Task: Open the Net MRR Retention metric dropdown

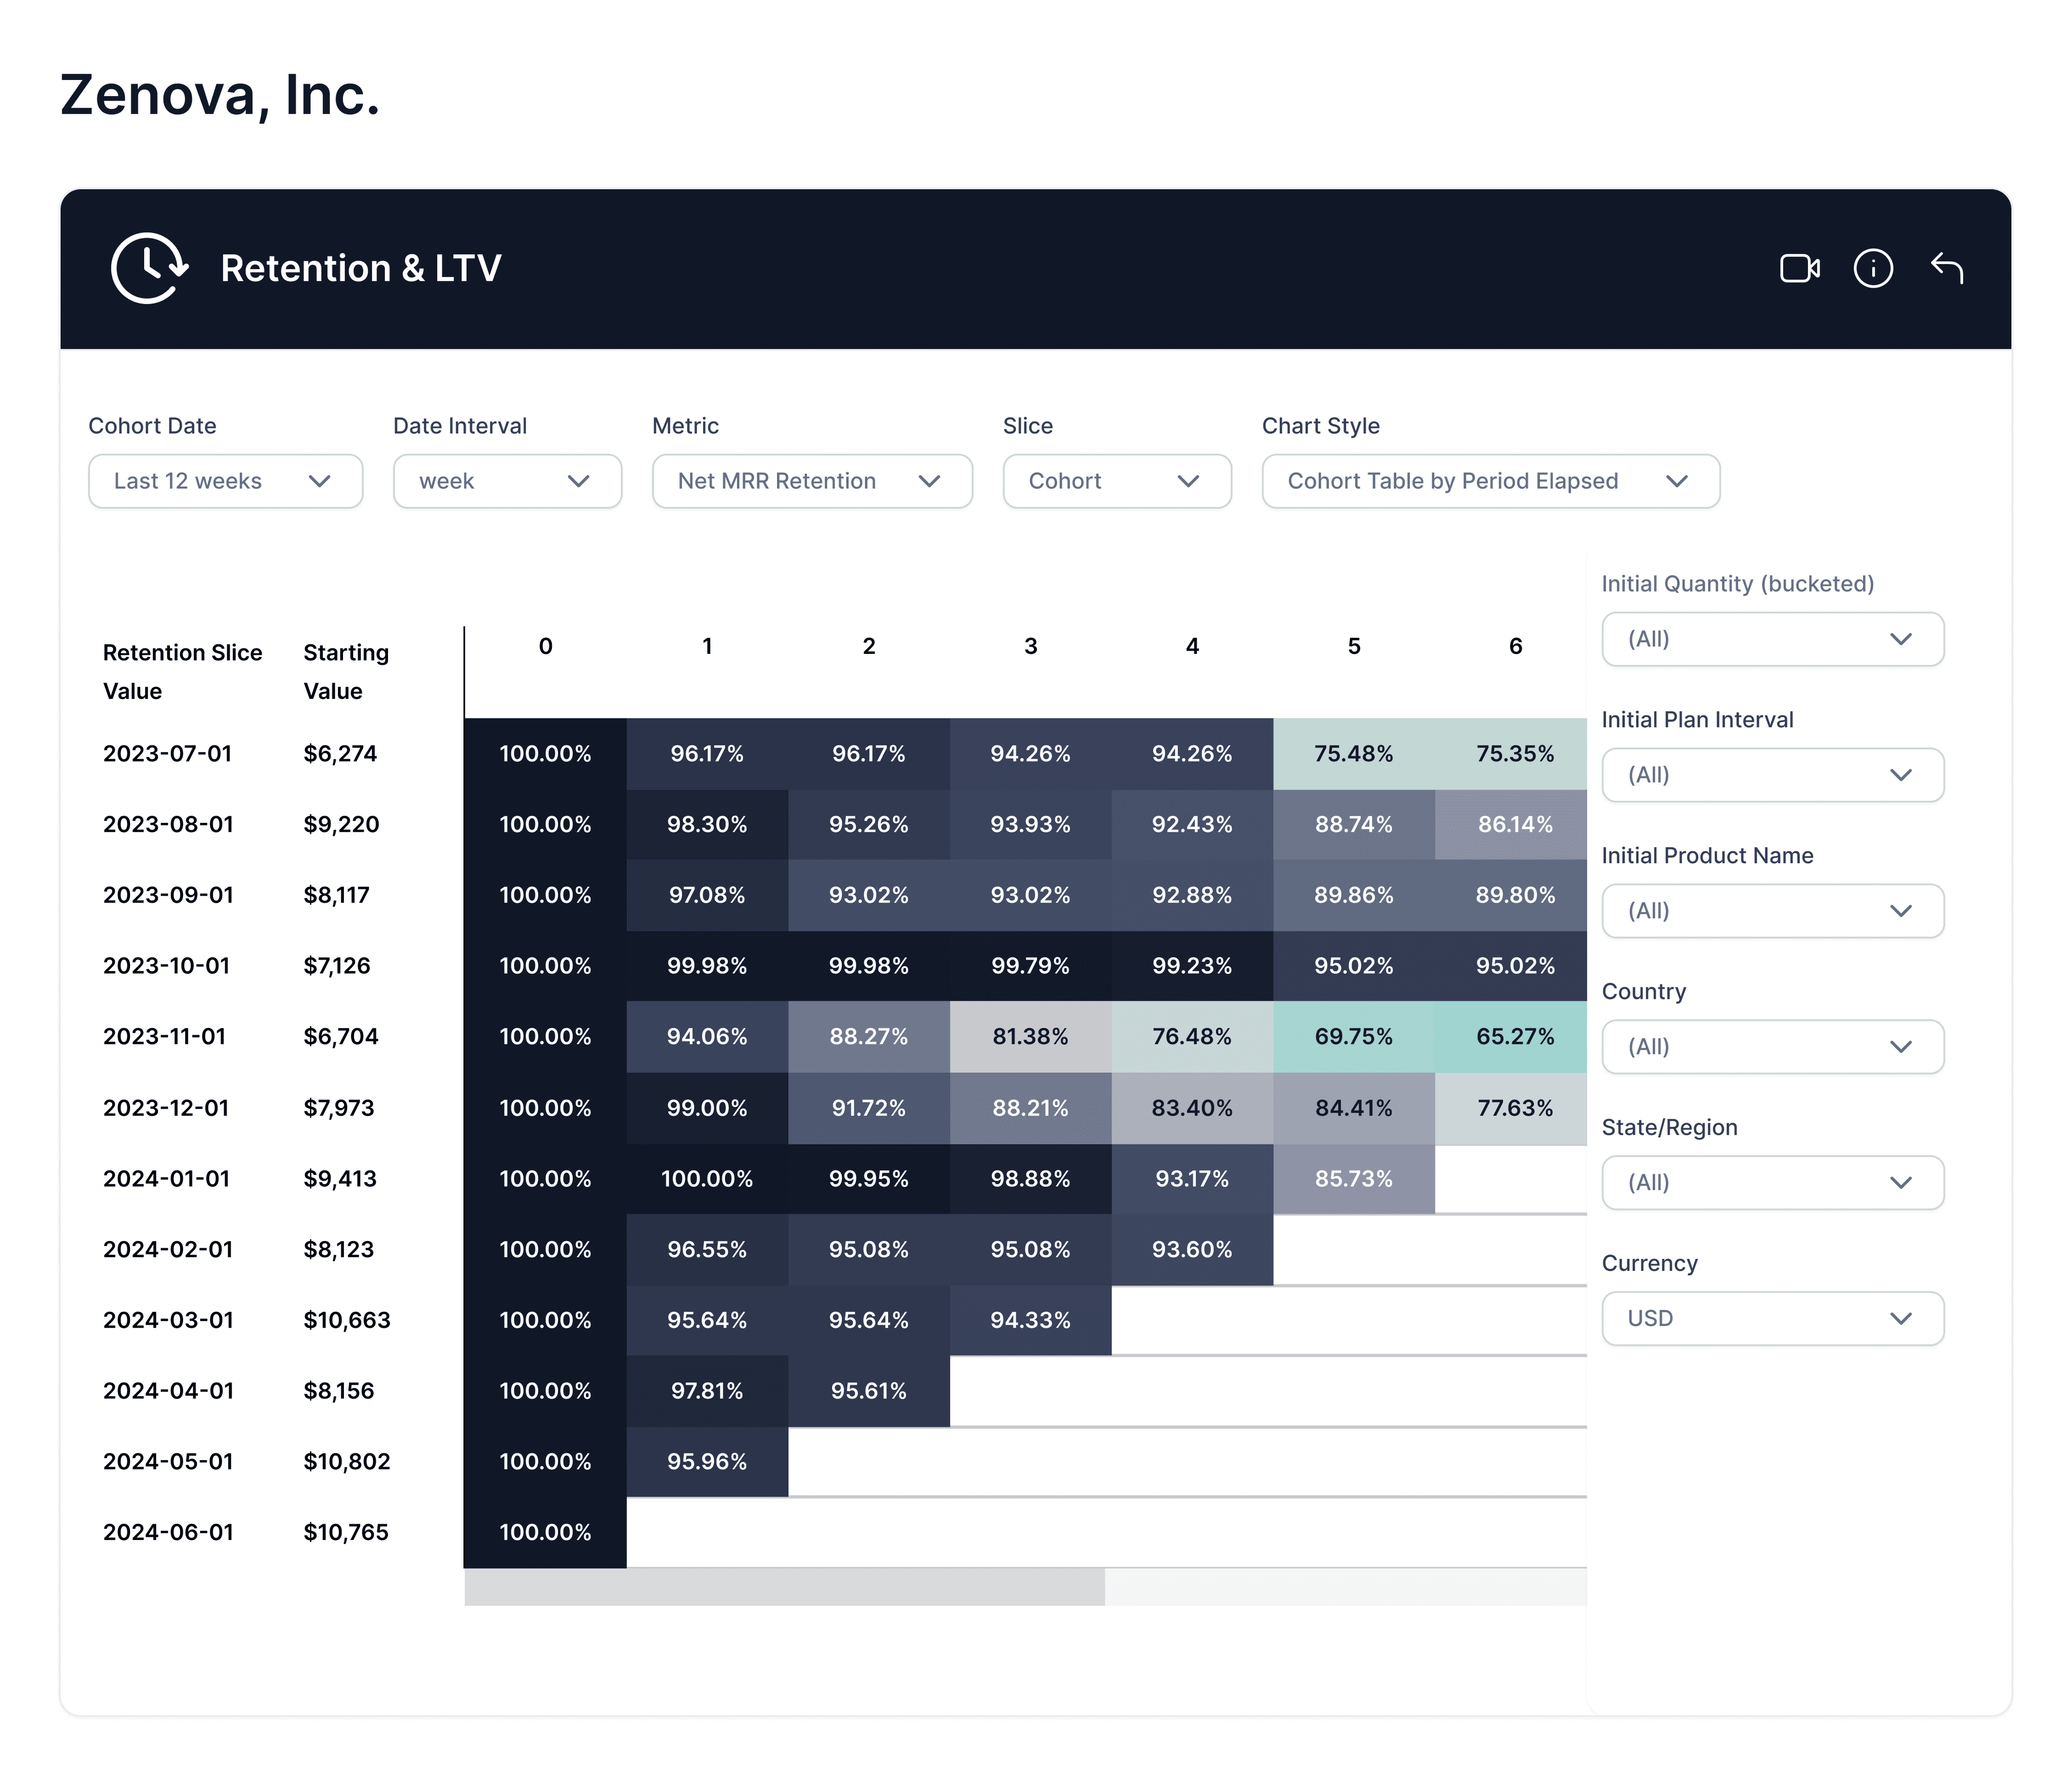Action: (x=812, y=481)
